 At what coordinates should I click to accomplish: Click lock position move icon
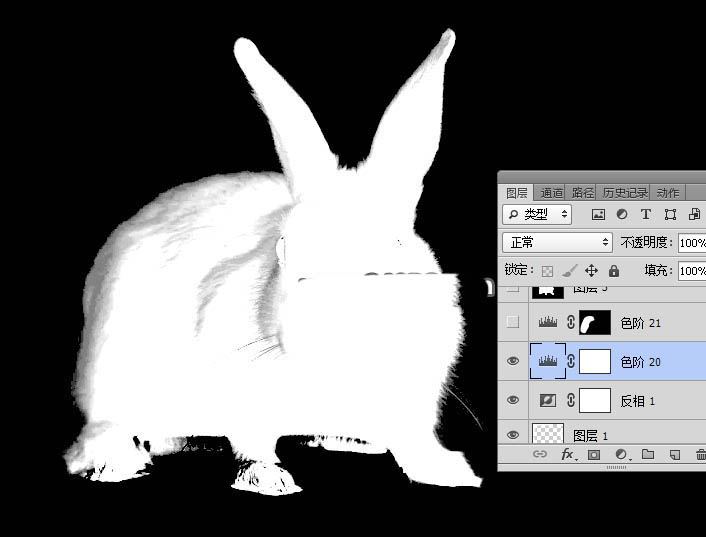[x=591, y=271]
